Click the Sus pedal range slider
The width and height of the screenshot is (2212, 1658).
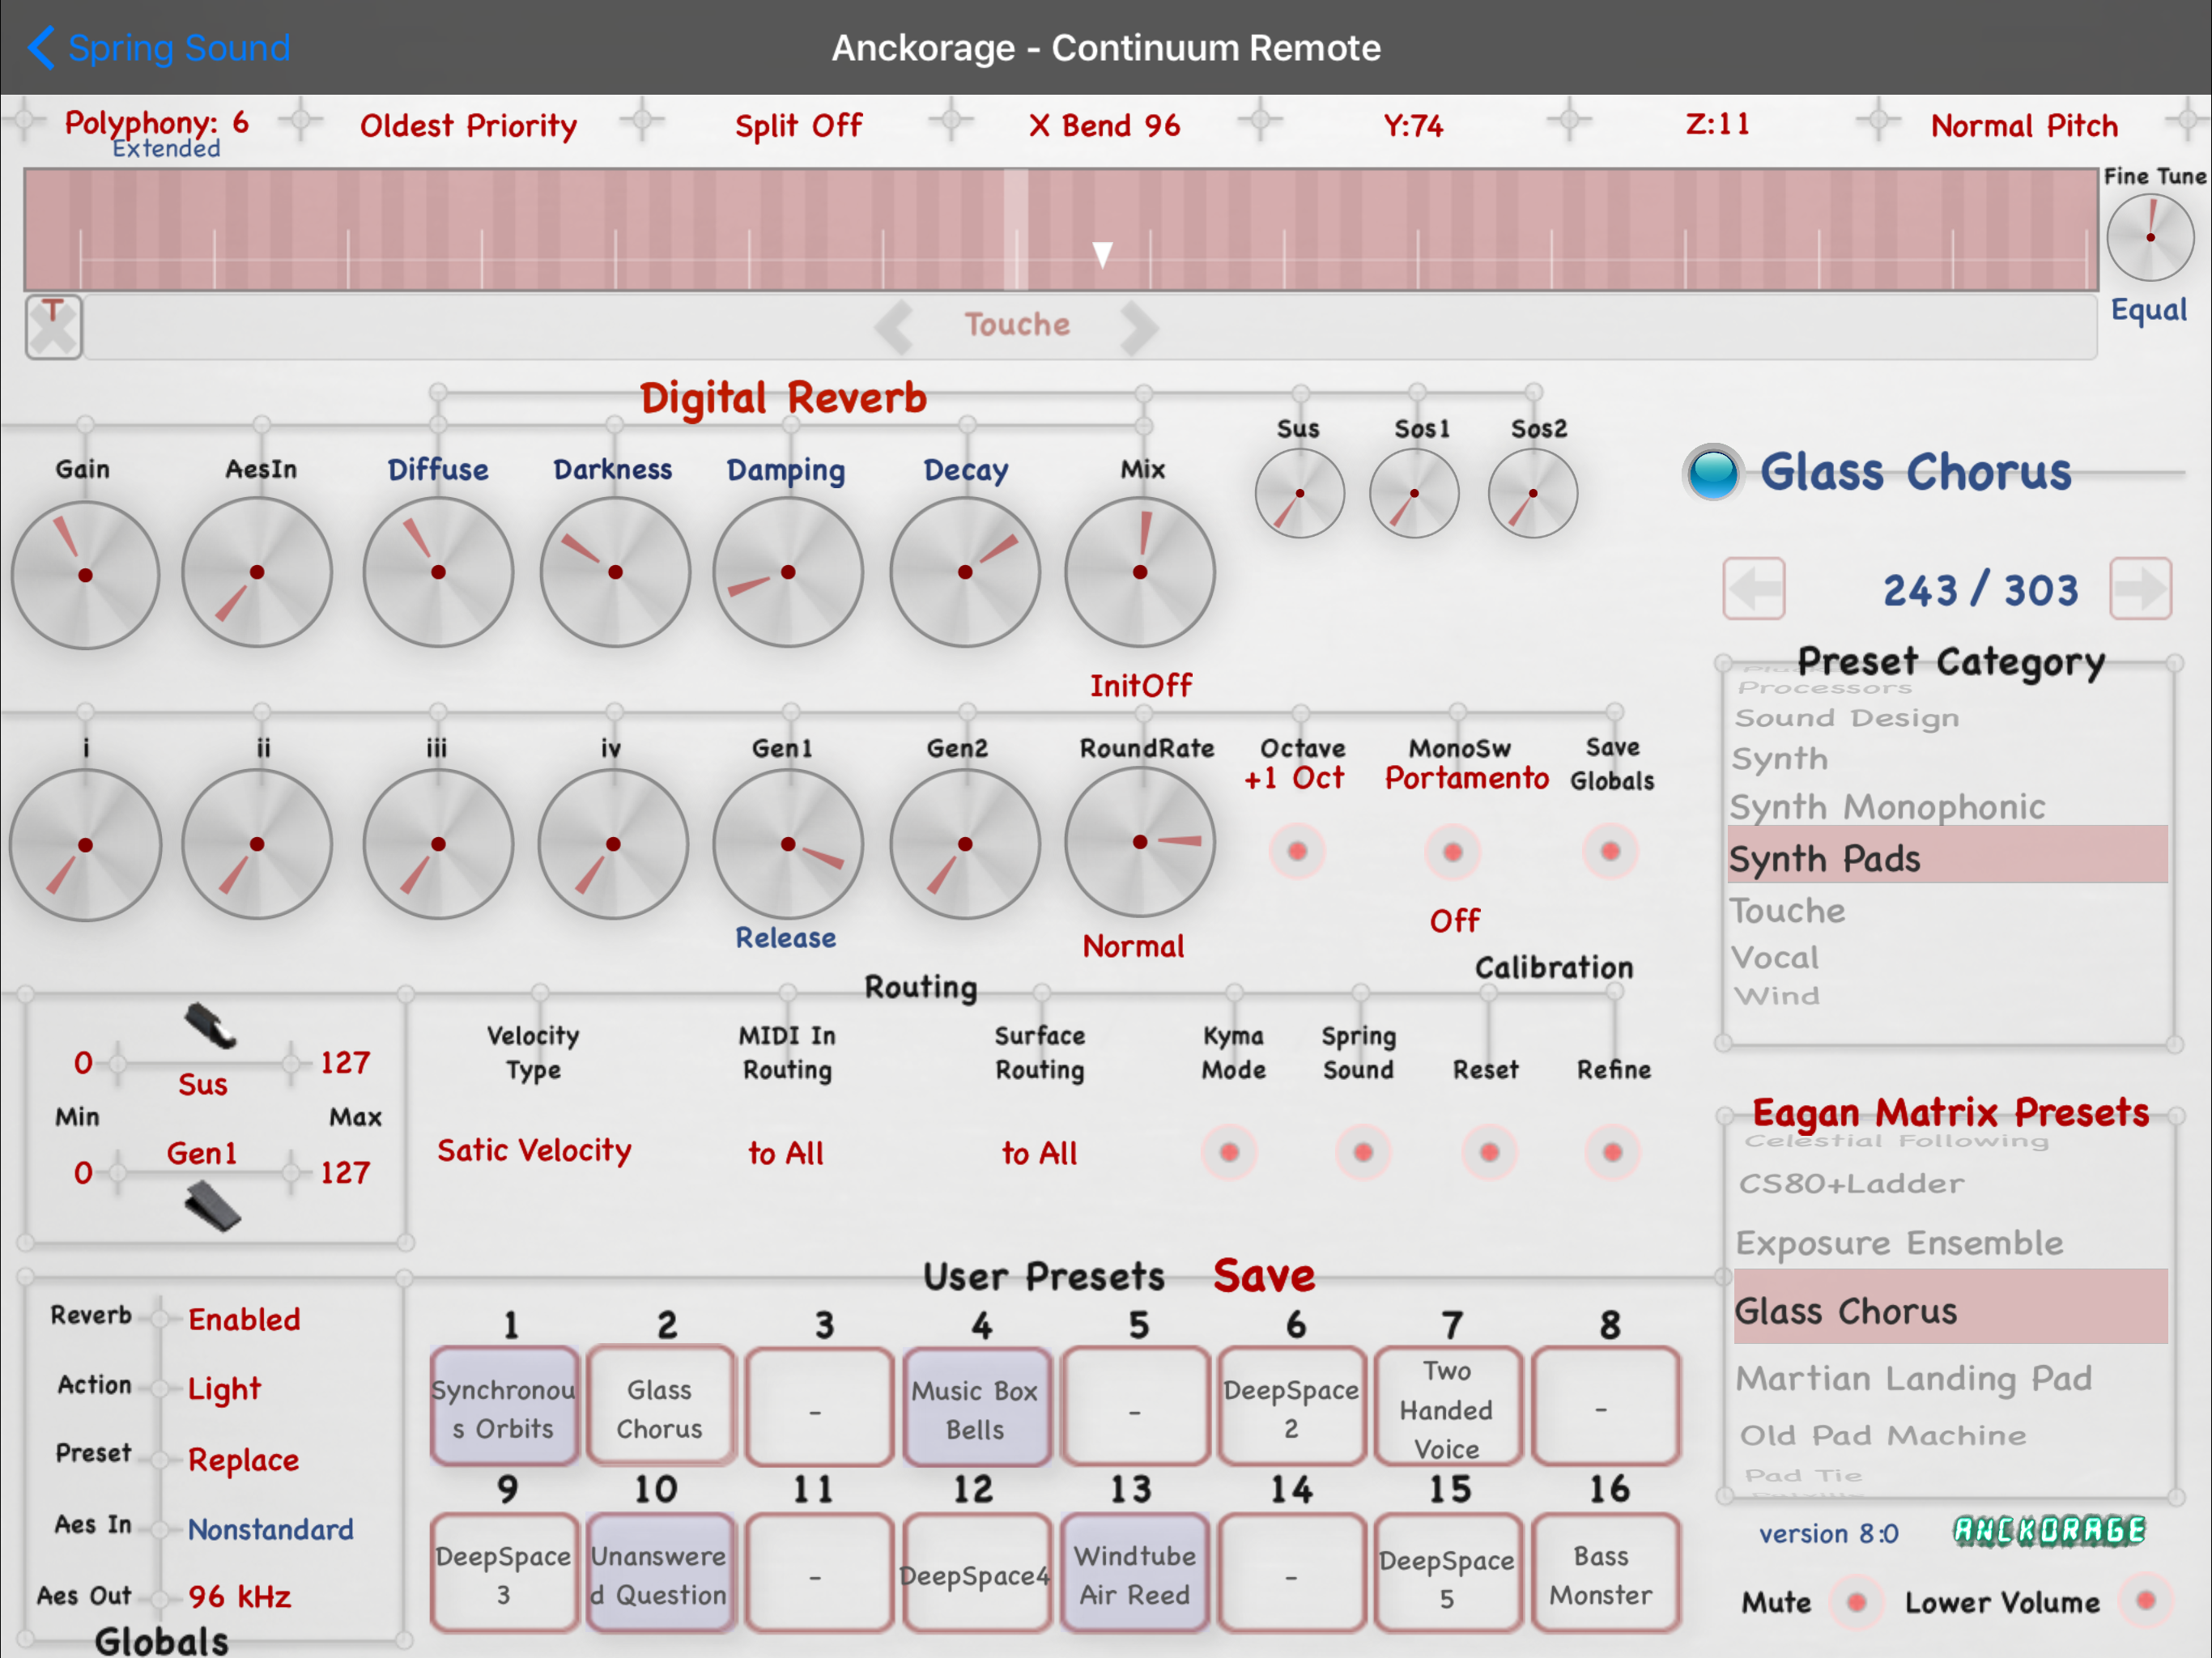pos(205,1062)
